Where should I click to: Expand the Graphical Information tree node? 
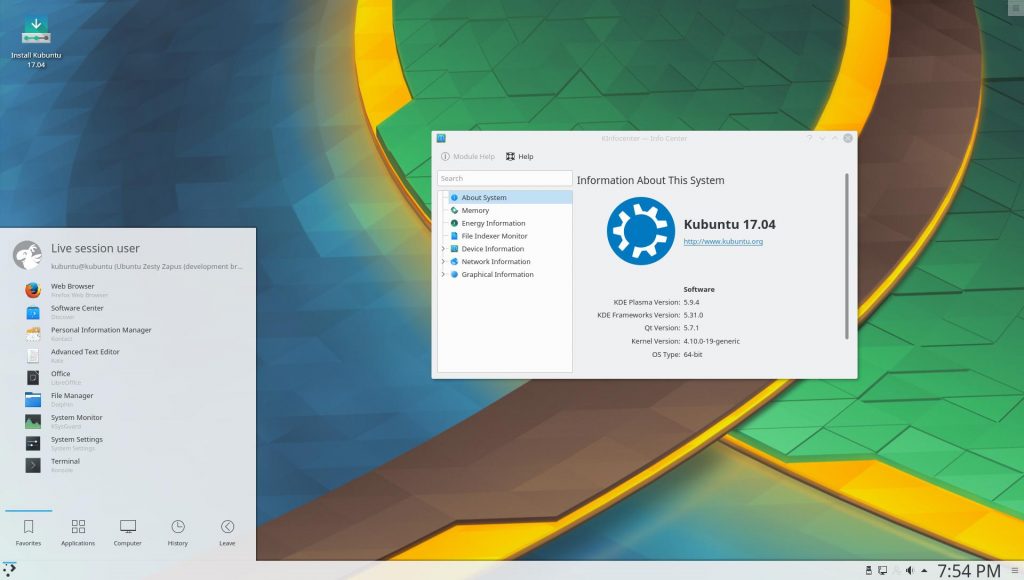(443, 274)
